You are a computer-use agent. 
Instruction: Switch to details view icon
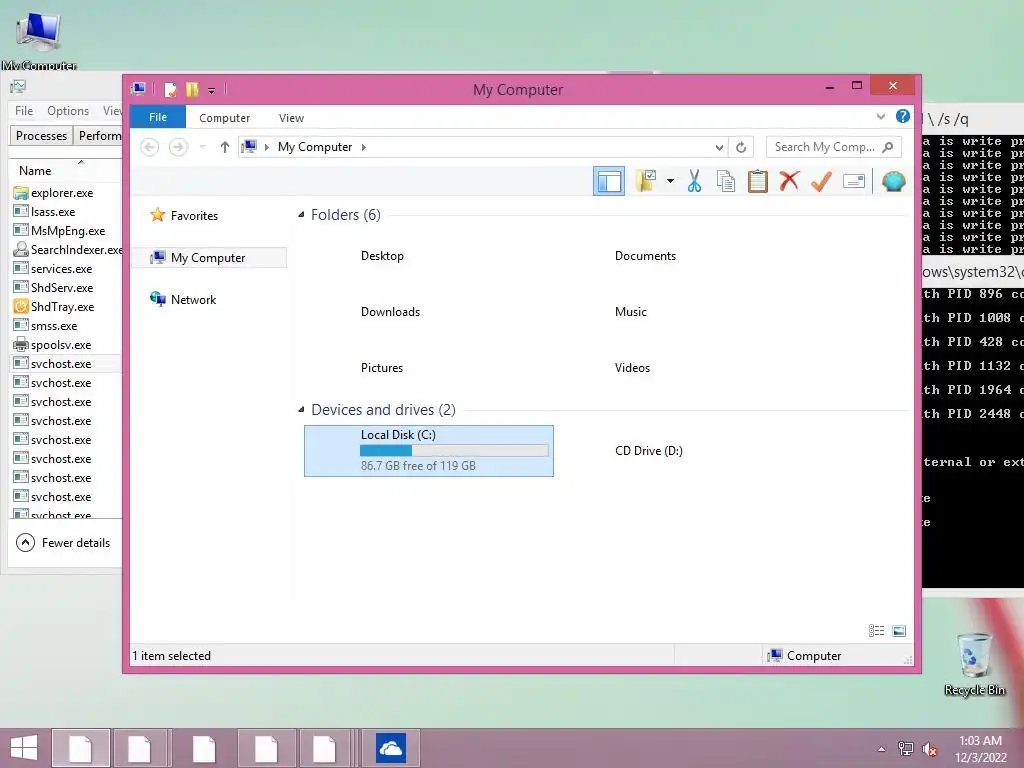pyautogui.click(x=876, y=630)
